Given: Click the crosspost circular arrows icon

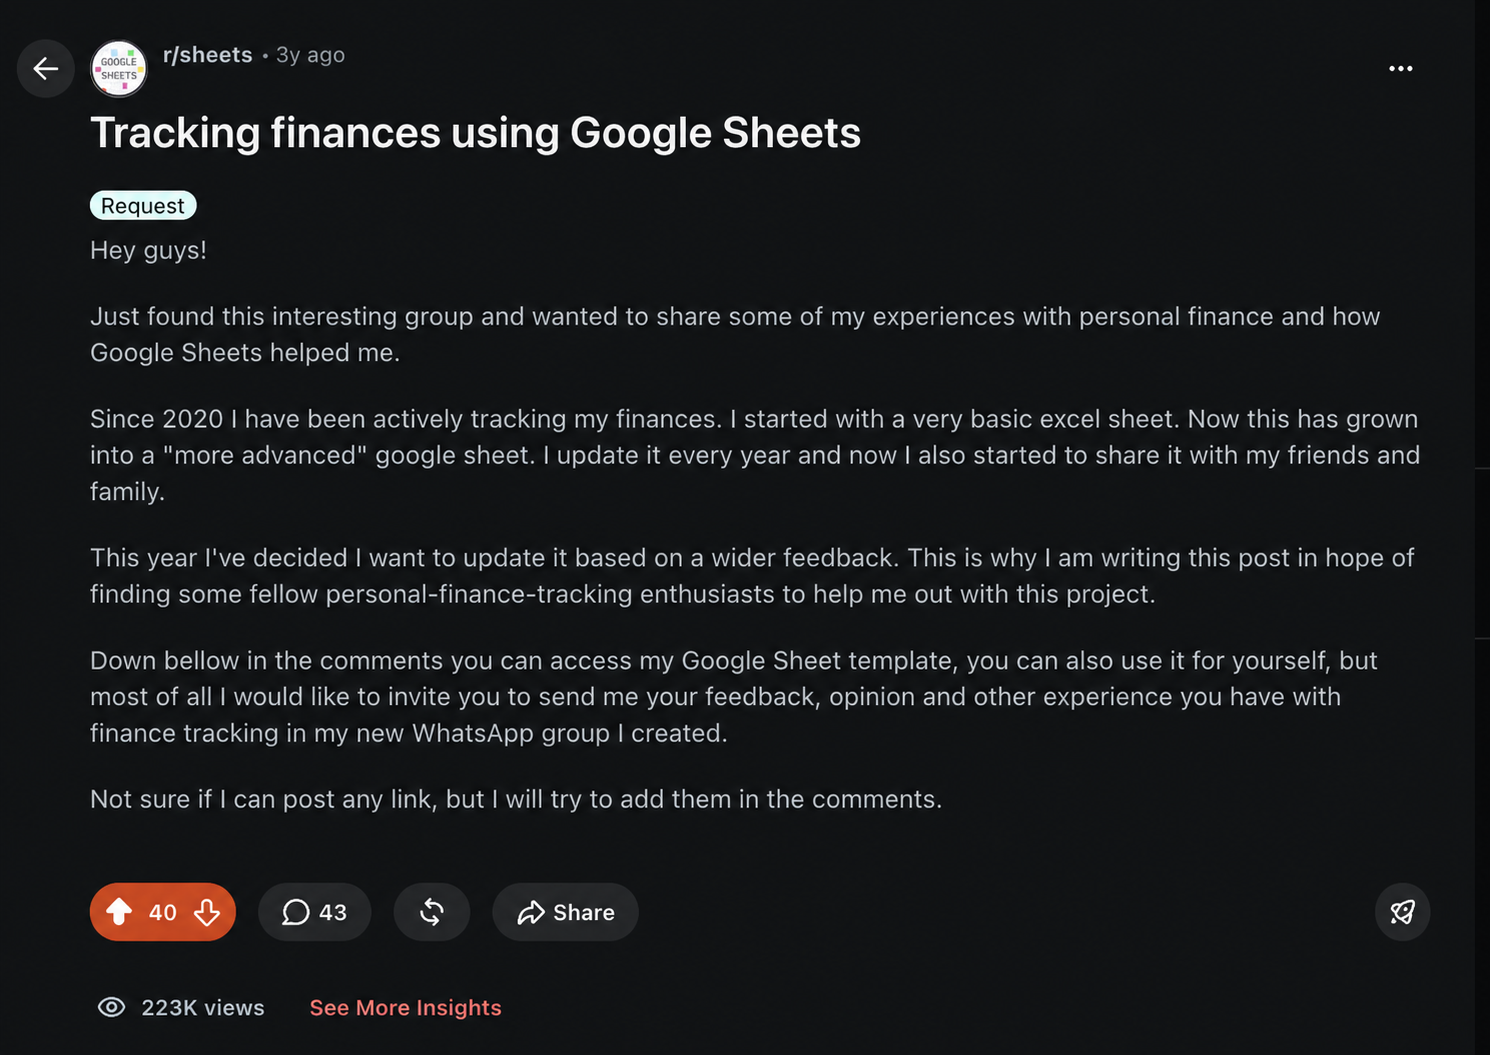Looking at the screenshot, I should [431, 912].
